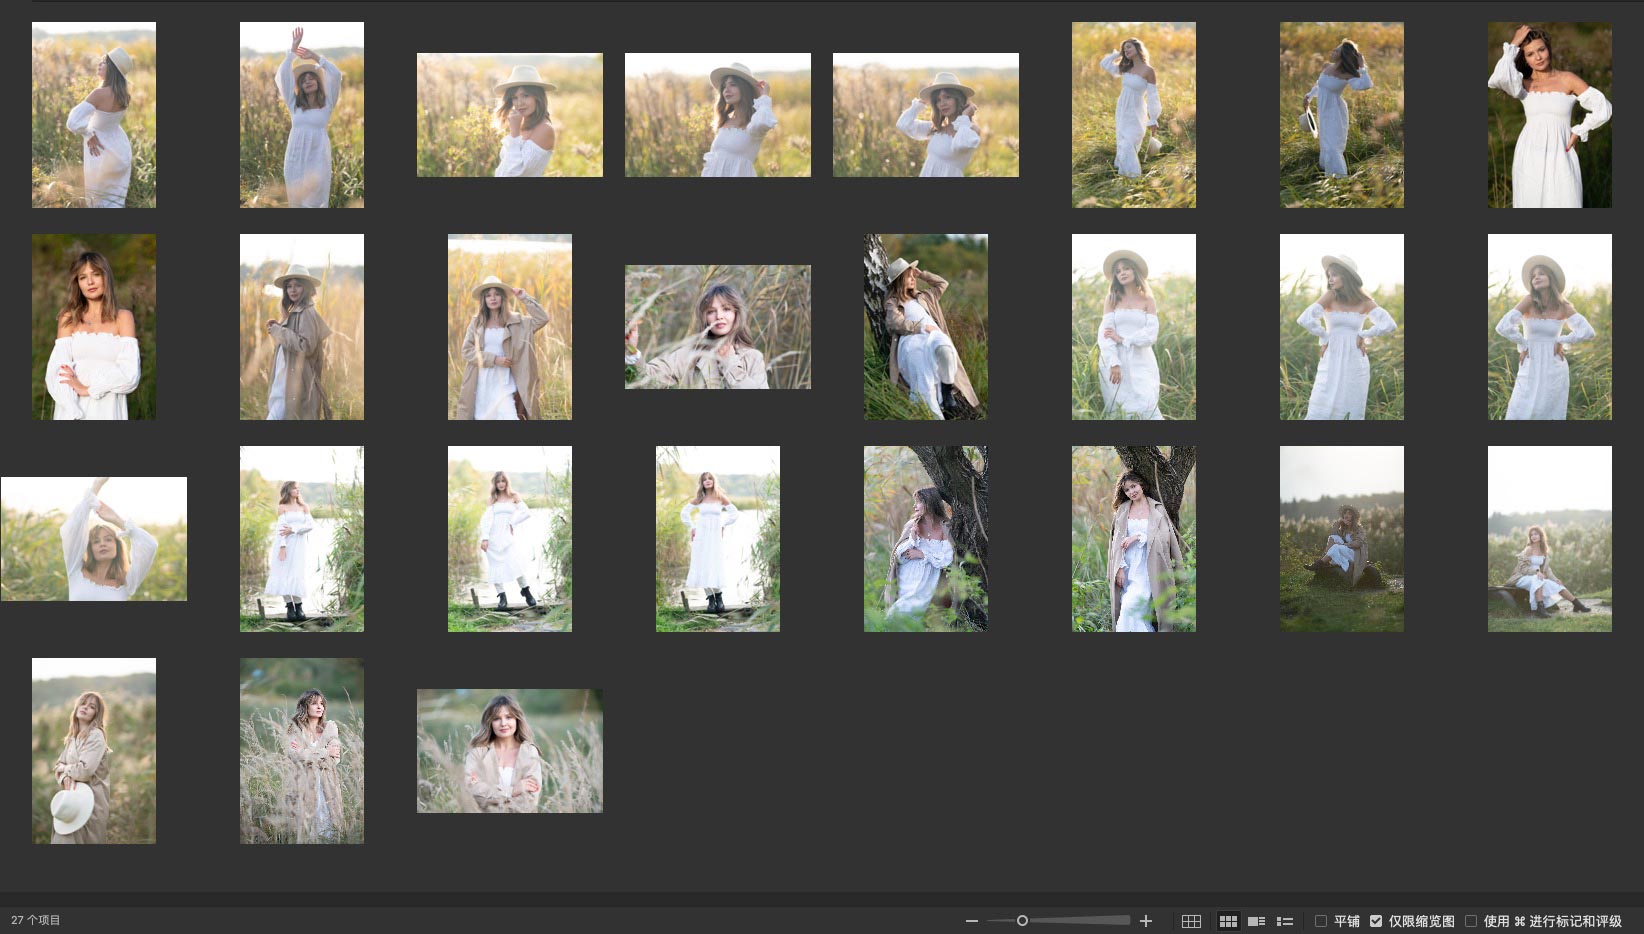
Task: Select photo of woman leaning against birch tree
Action: point(925,327)
